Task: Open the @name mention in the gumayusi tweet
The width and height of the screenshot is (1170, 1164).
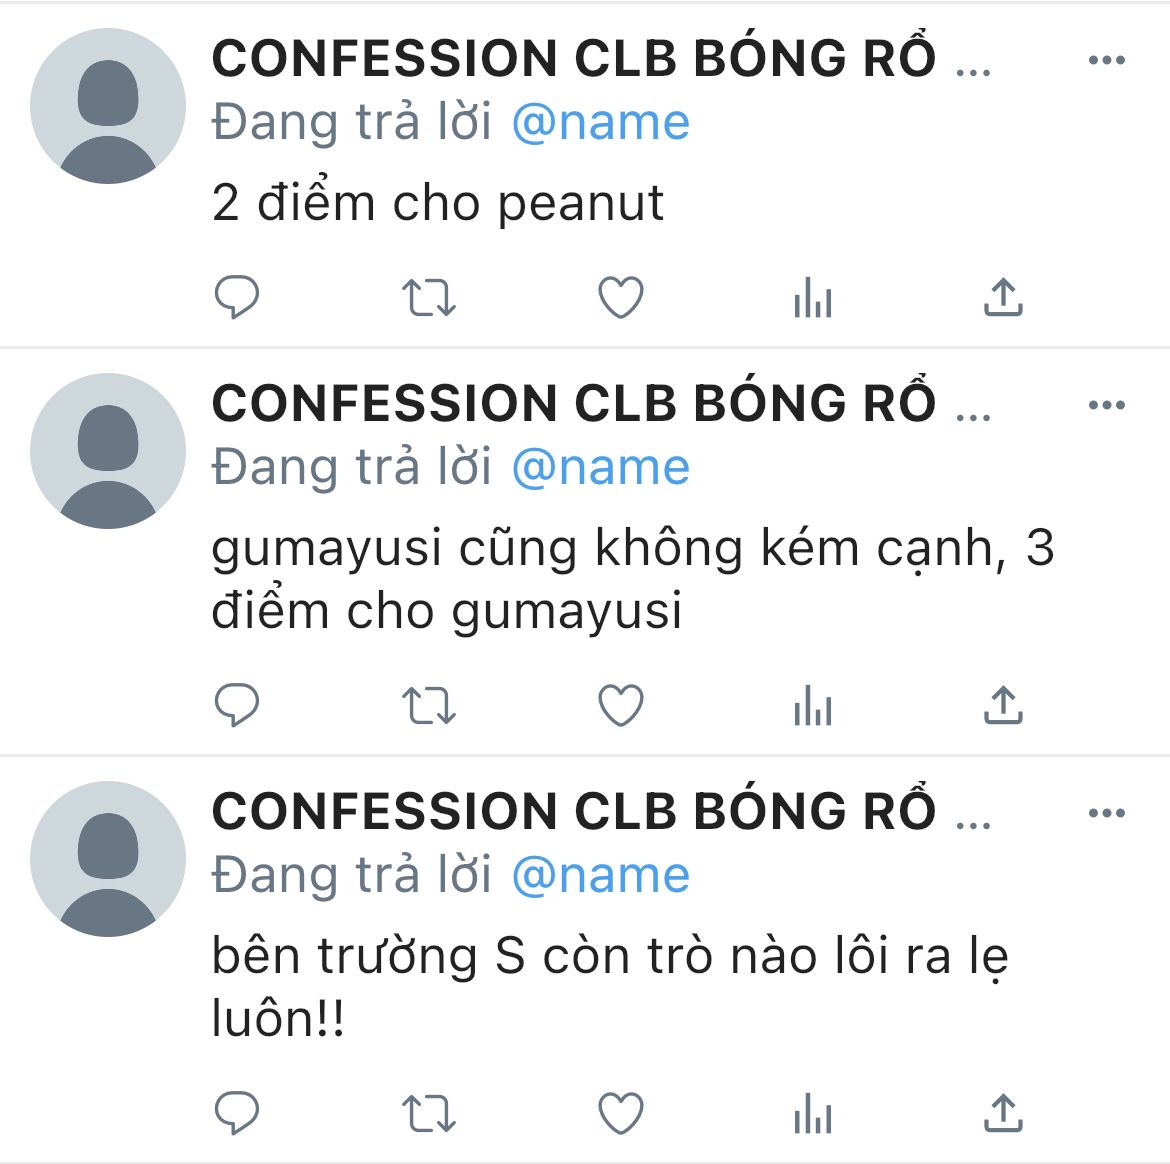Action: 601,468
